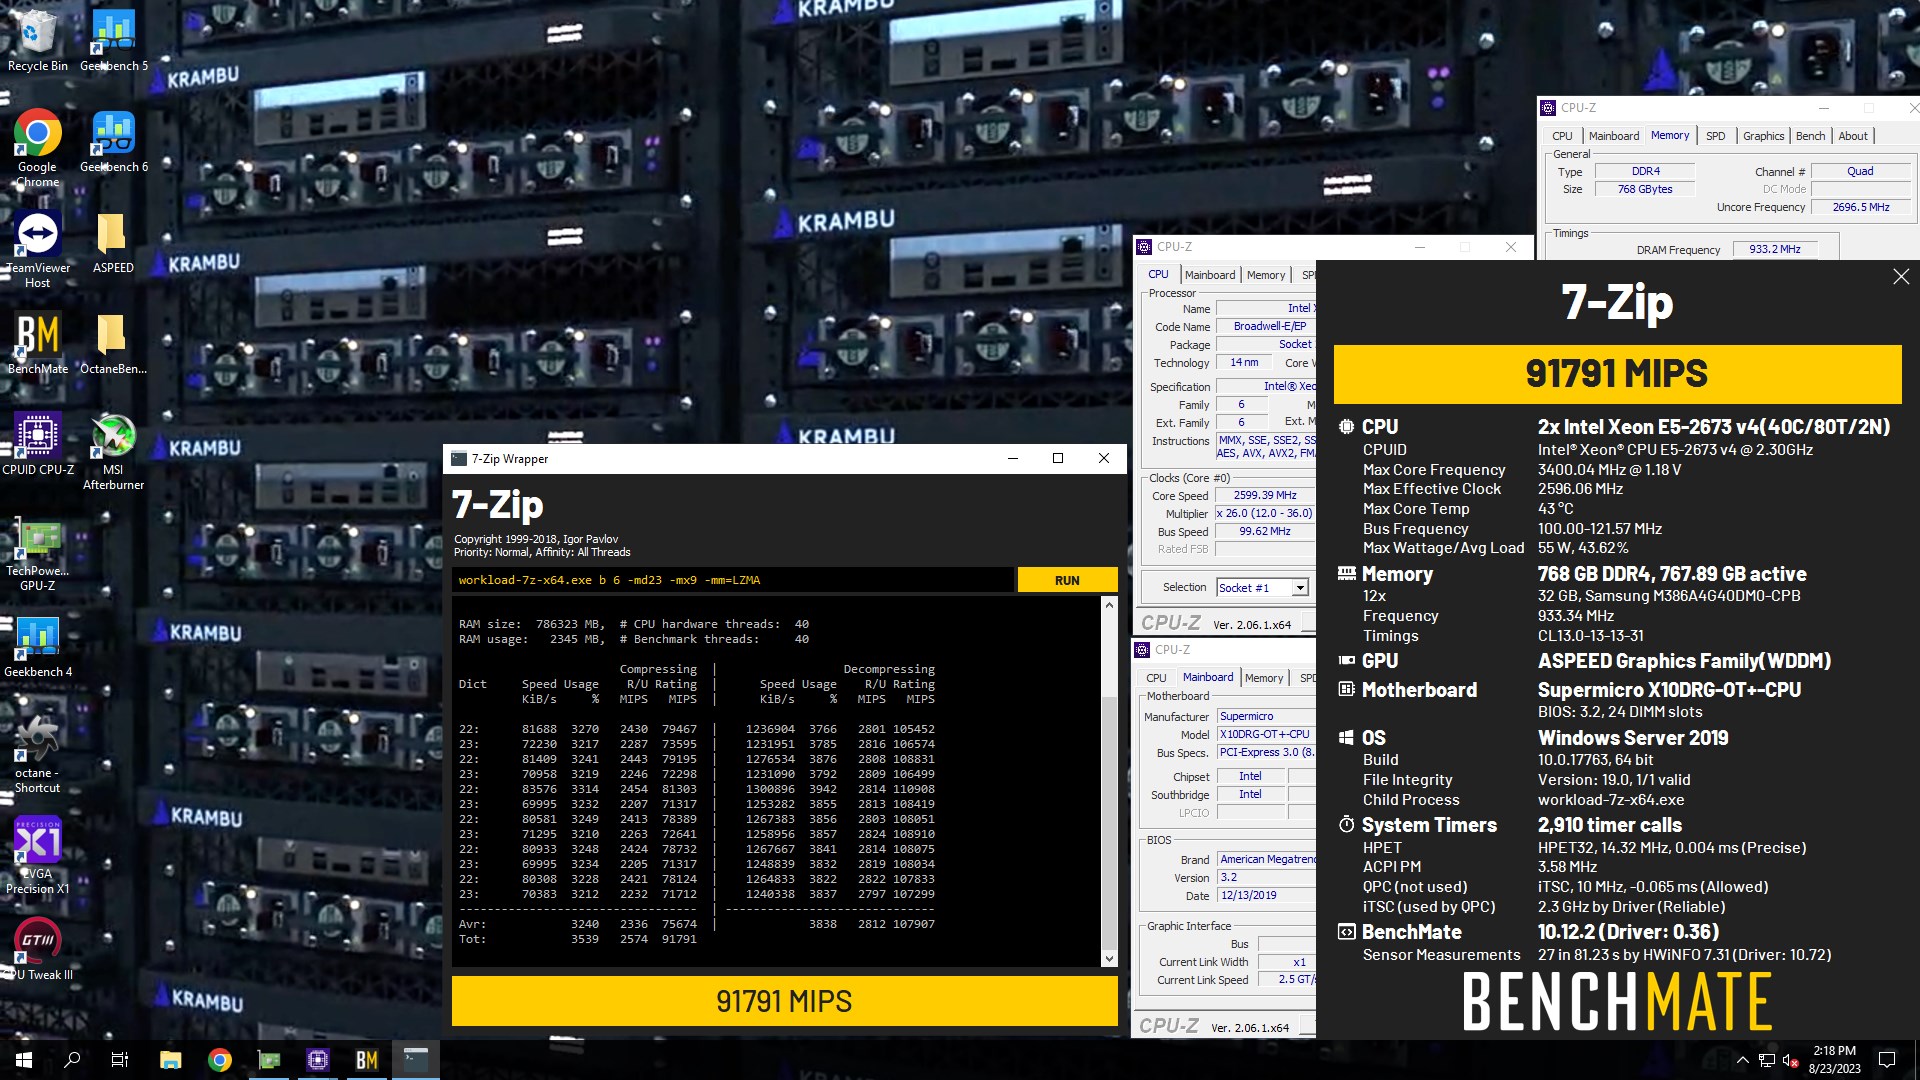The width and height of the screenshot is (1920, 1080).
Task: Click the Broadwell-E/EP code name field
Action: click(x=1266, y=326)
